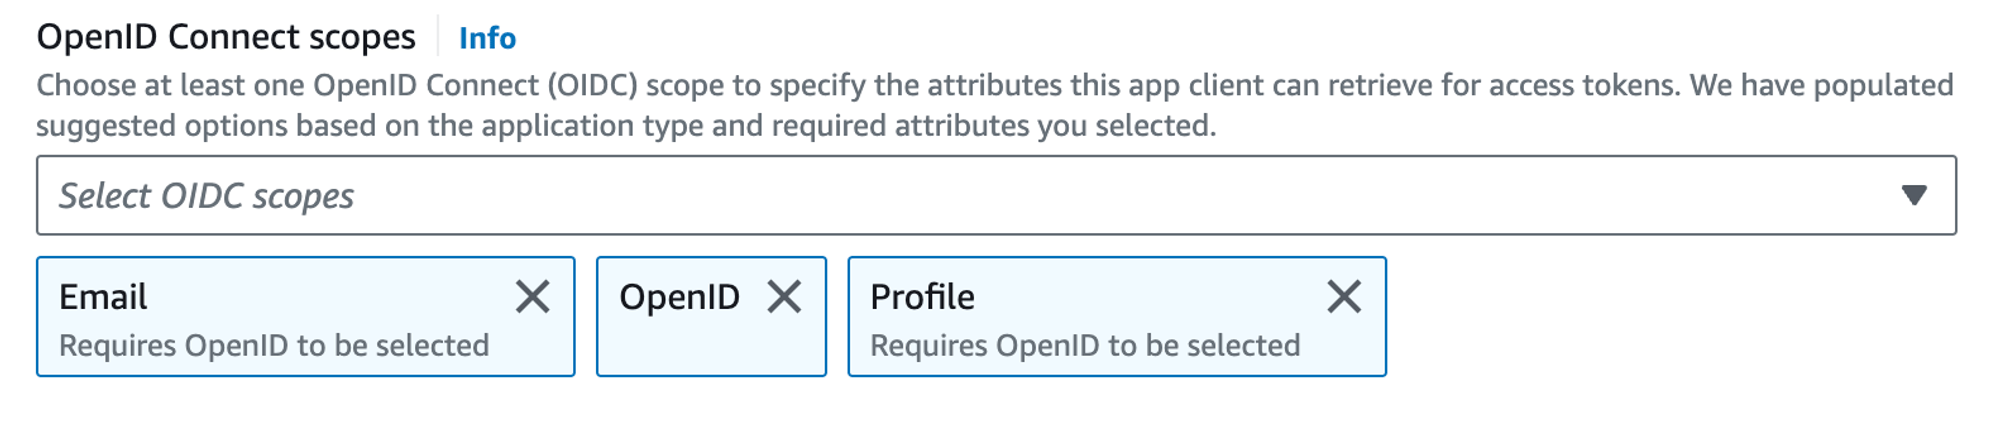Open the Info link beside OpenID Connect scopes

tap(487, 38)
